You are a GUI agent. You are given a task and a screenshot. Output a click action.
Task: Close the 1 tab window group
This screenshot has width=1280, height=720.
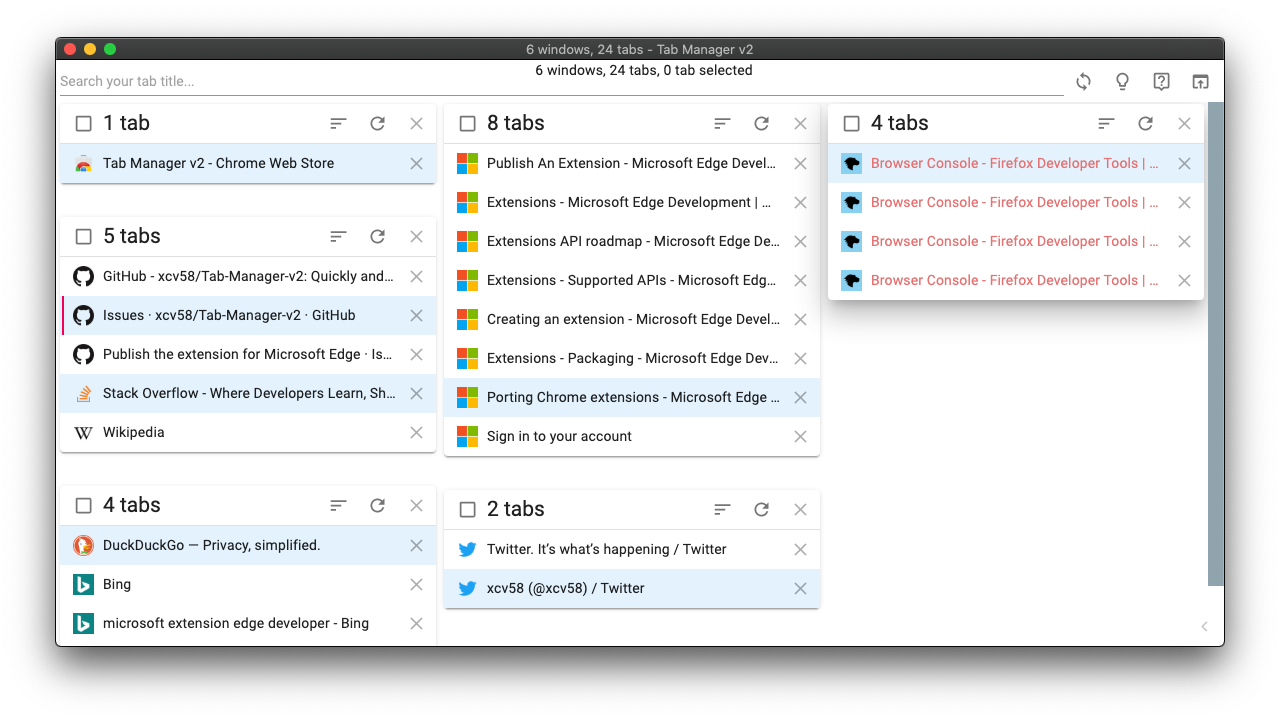[417, 124]
